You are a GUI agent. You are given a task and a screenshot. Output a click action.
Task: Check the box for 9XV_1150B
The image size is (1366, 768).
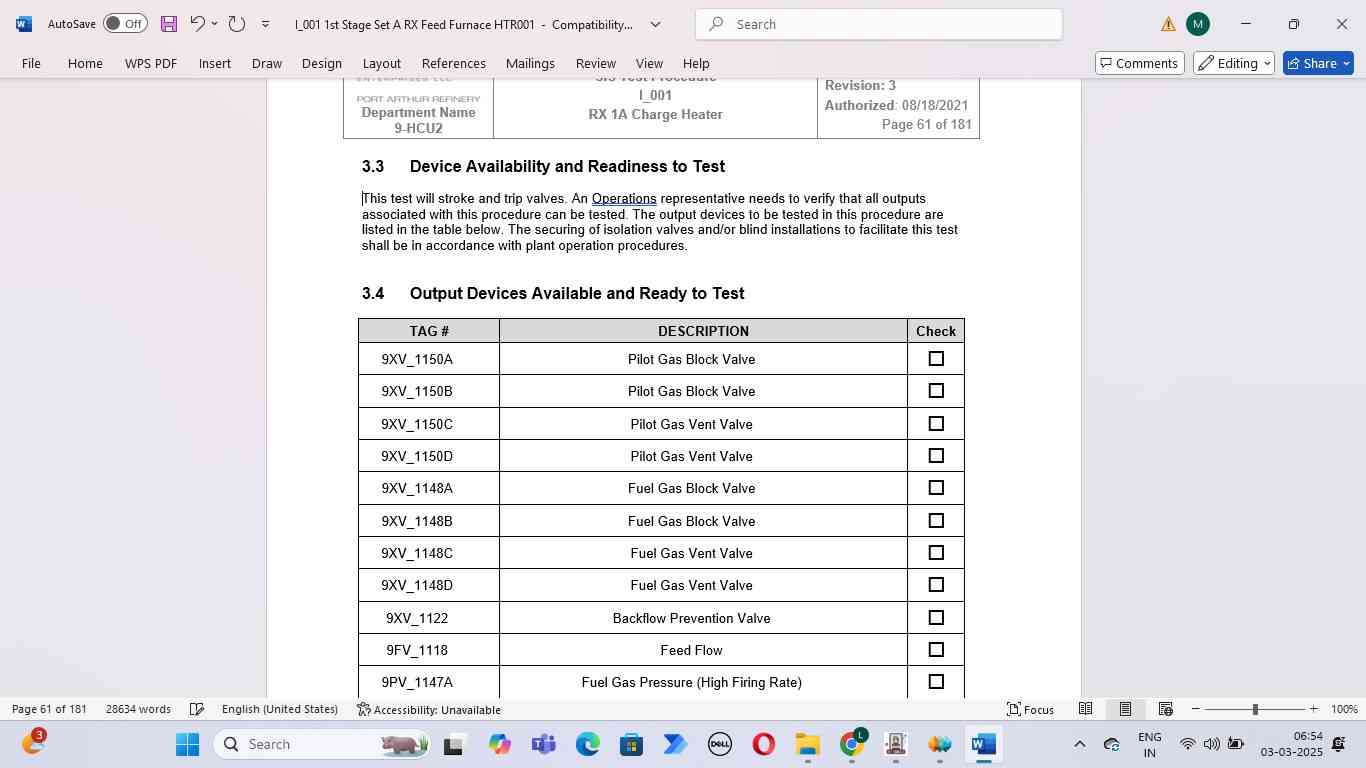(936, 391)
